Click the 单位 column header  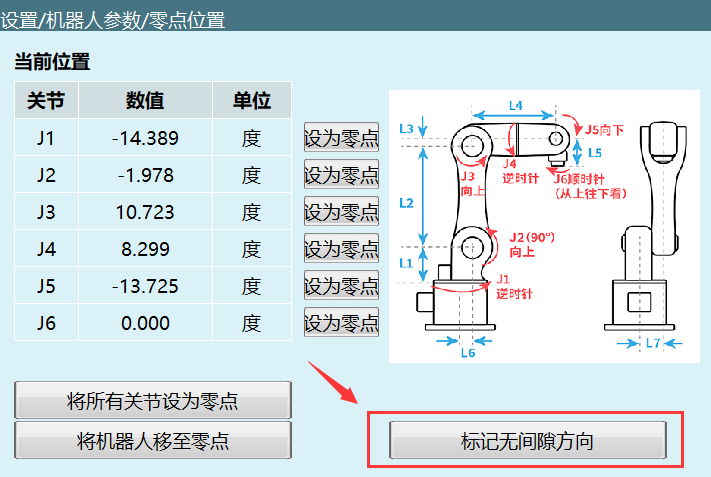251,101
